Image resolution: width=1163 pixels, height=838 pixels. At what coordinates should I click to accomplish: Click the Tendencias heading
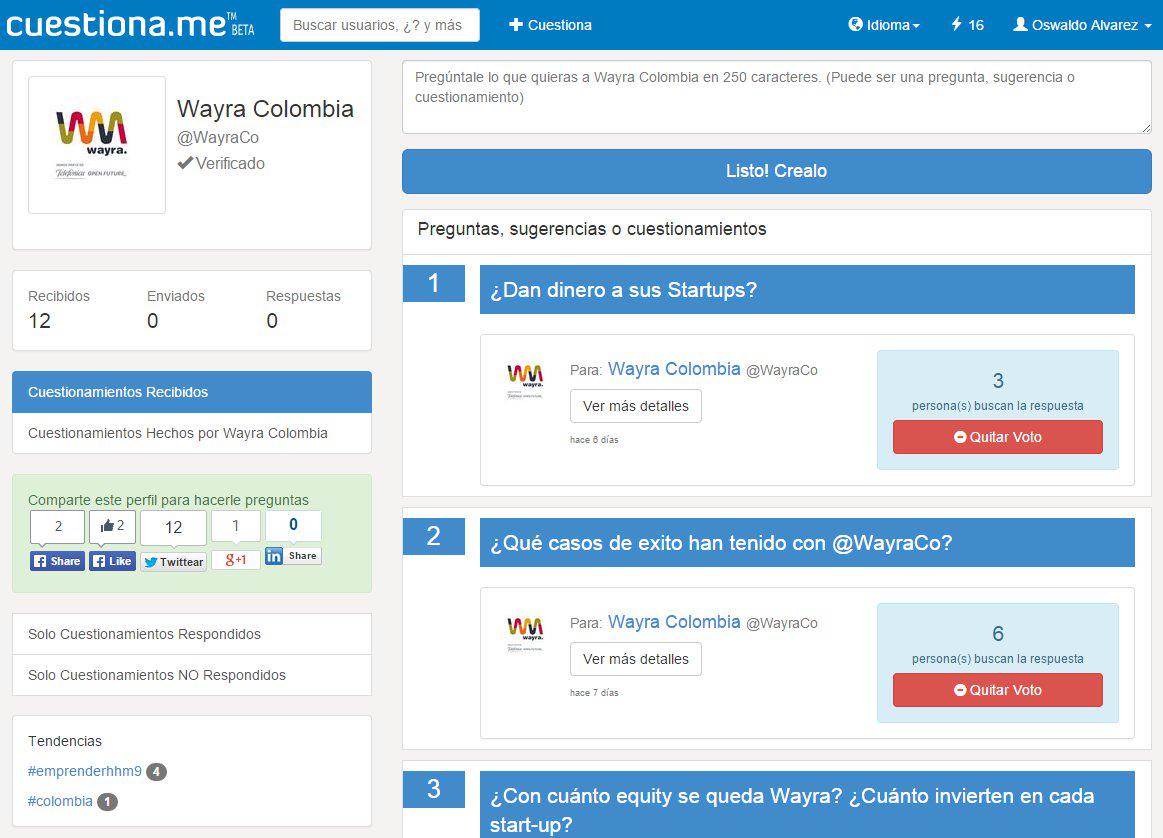(x=65, y=742)
